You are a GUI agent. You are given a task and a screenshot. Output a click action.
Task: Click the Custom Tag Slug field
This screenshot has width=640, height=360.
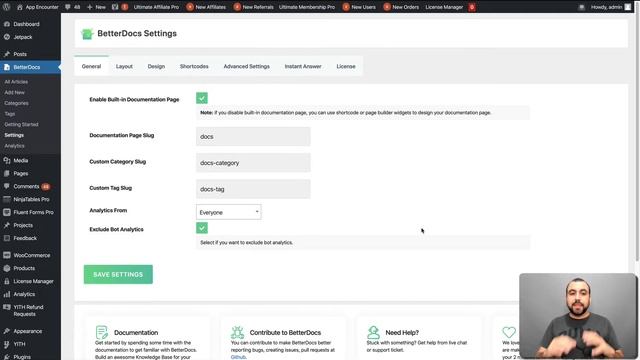click(253, 189)
